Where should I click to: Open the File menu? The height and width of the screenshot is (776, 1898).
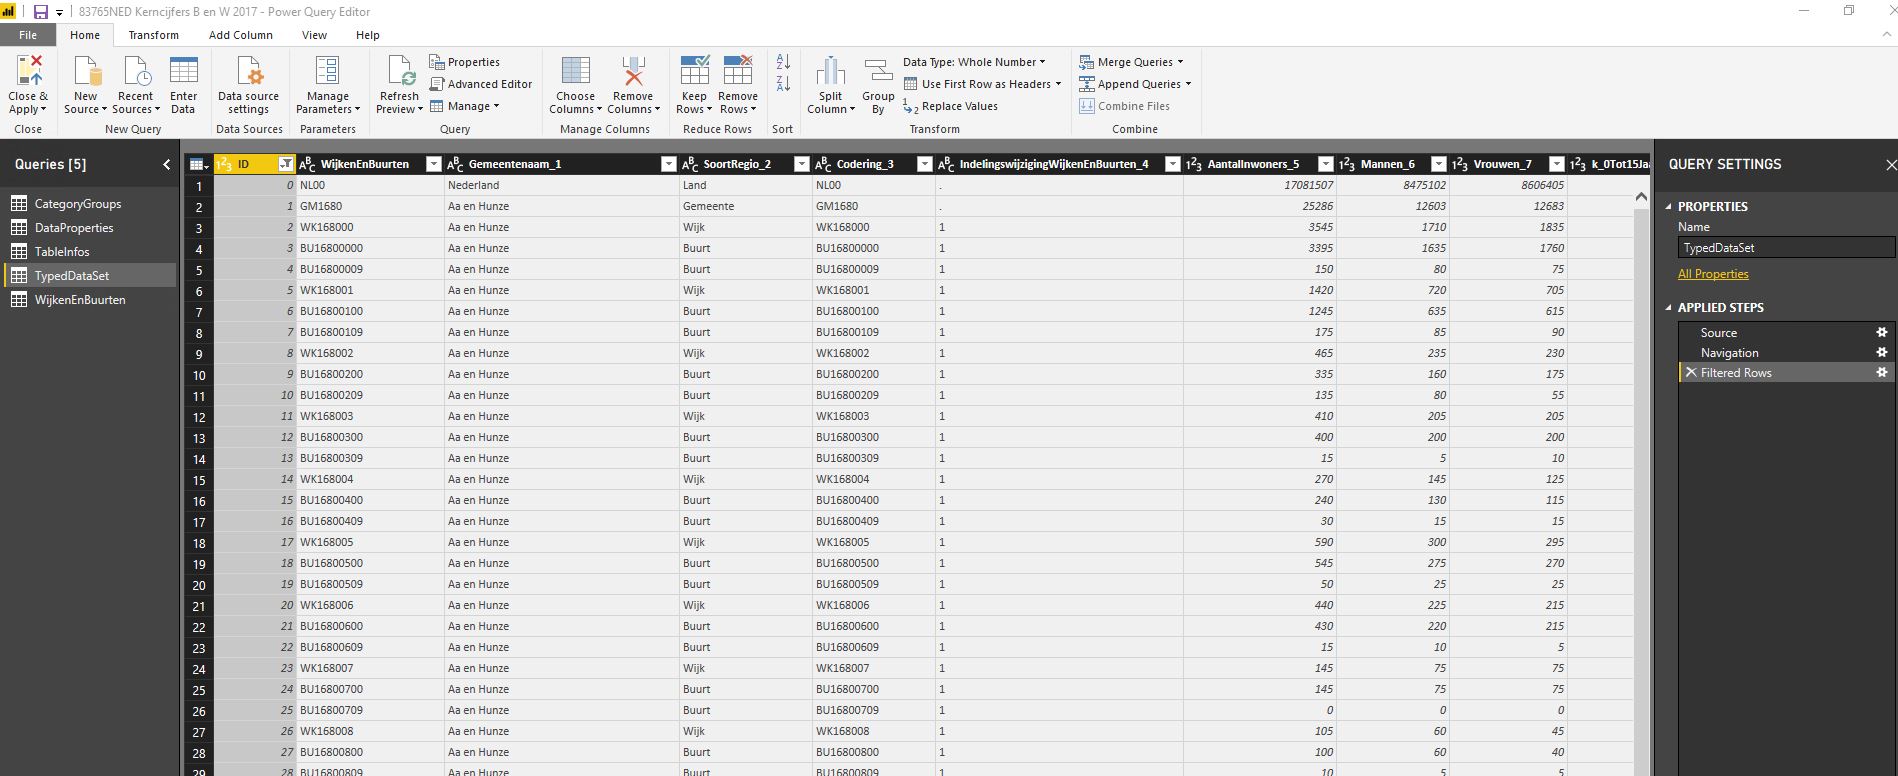coord(28,35)
